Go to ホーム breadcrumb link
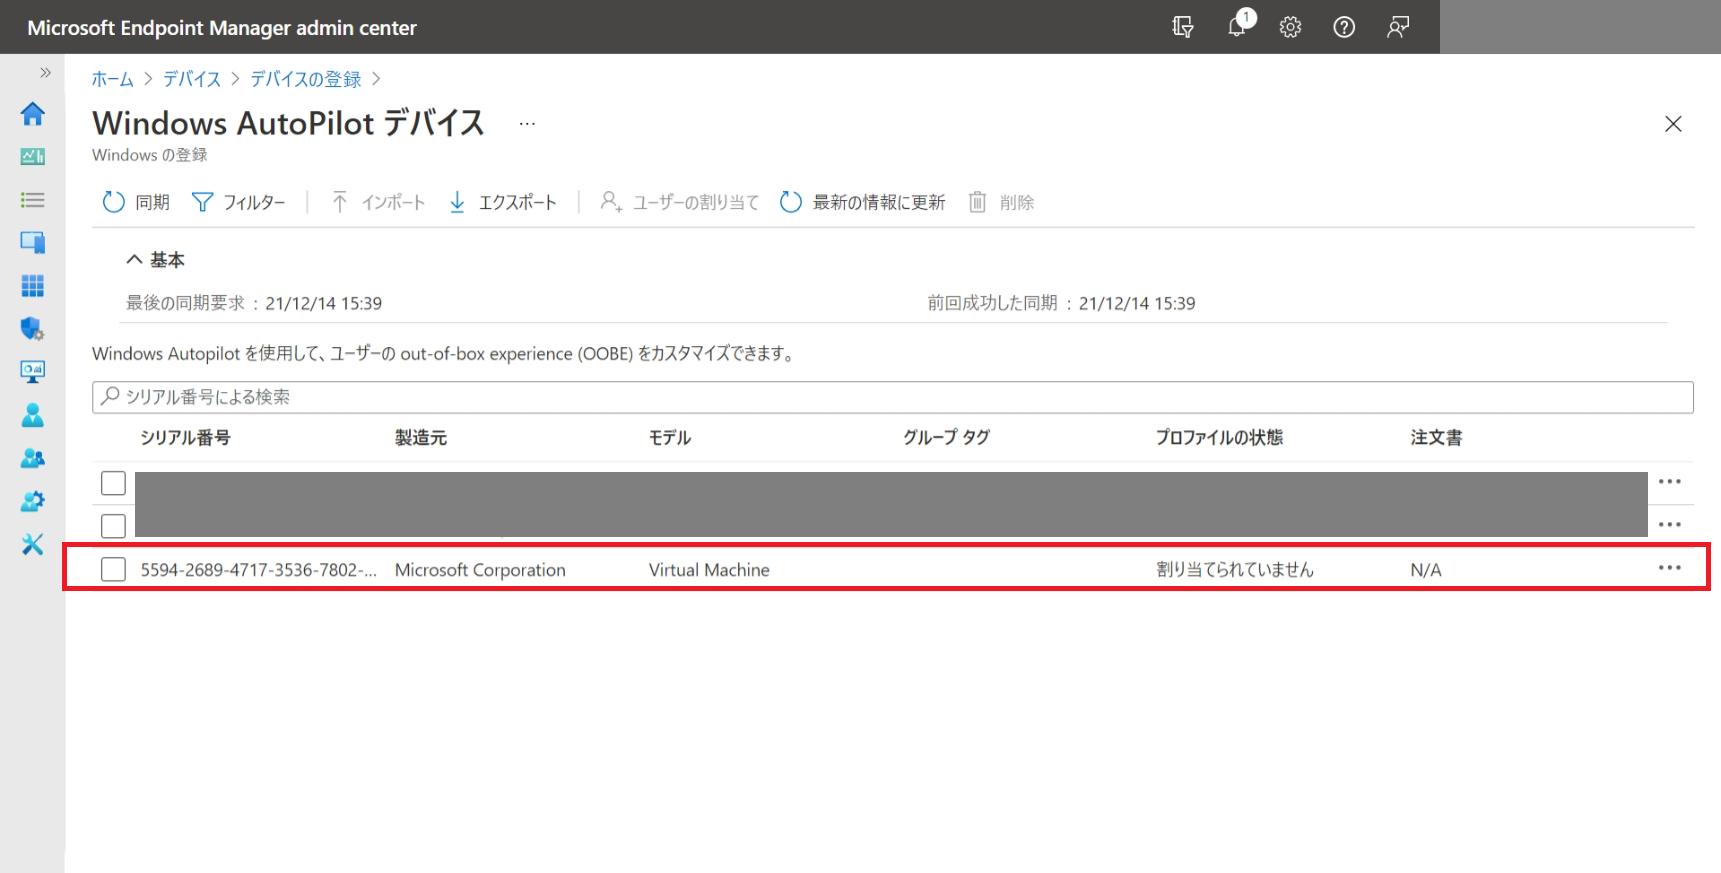 113,79
